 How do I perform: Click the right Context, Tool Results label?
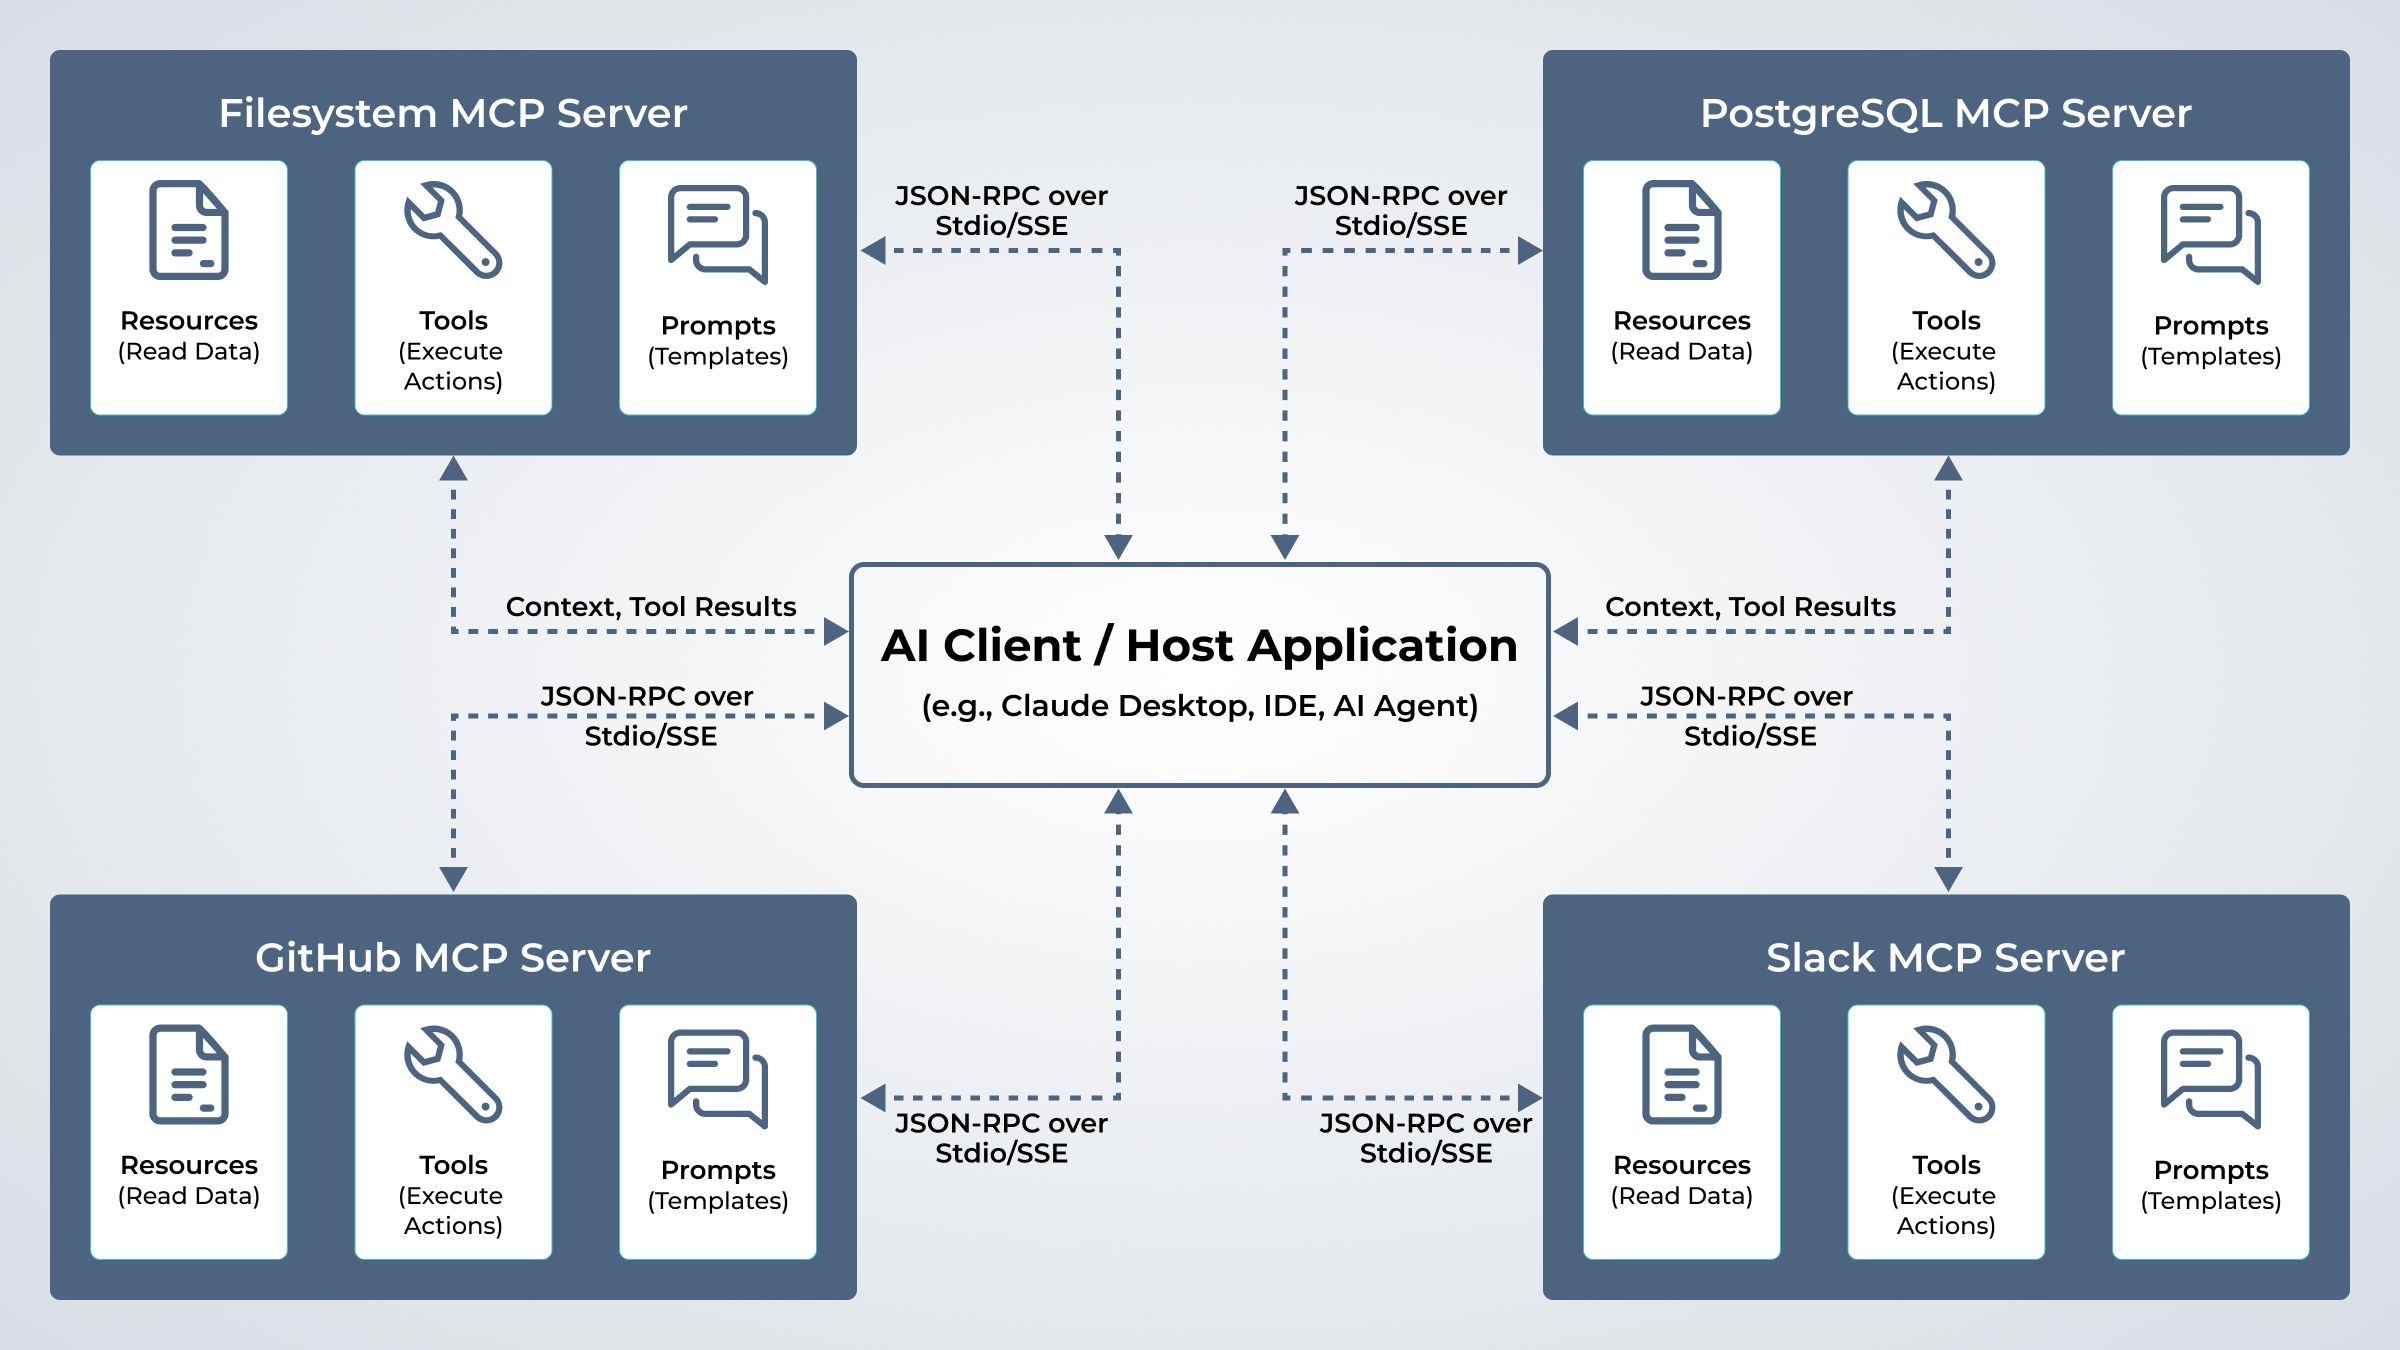point(1750,607)
